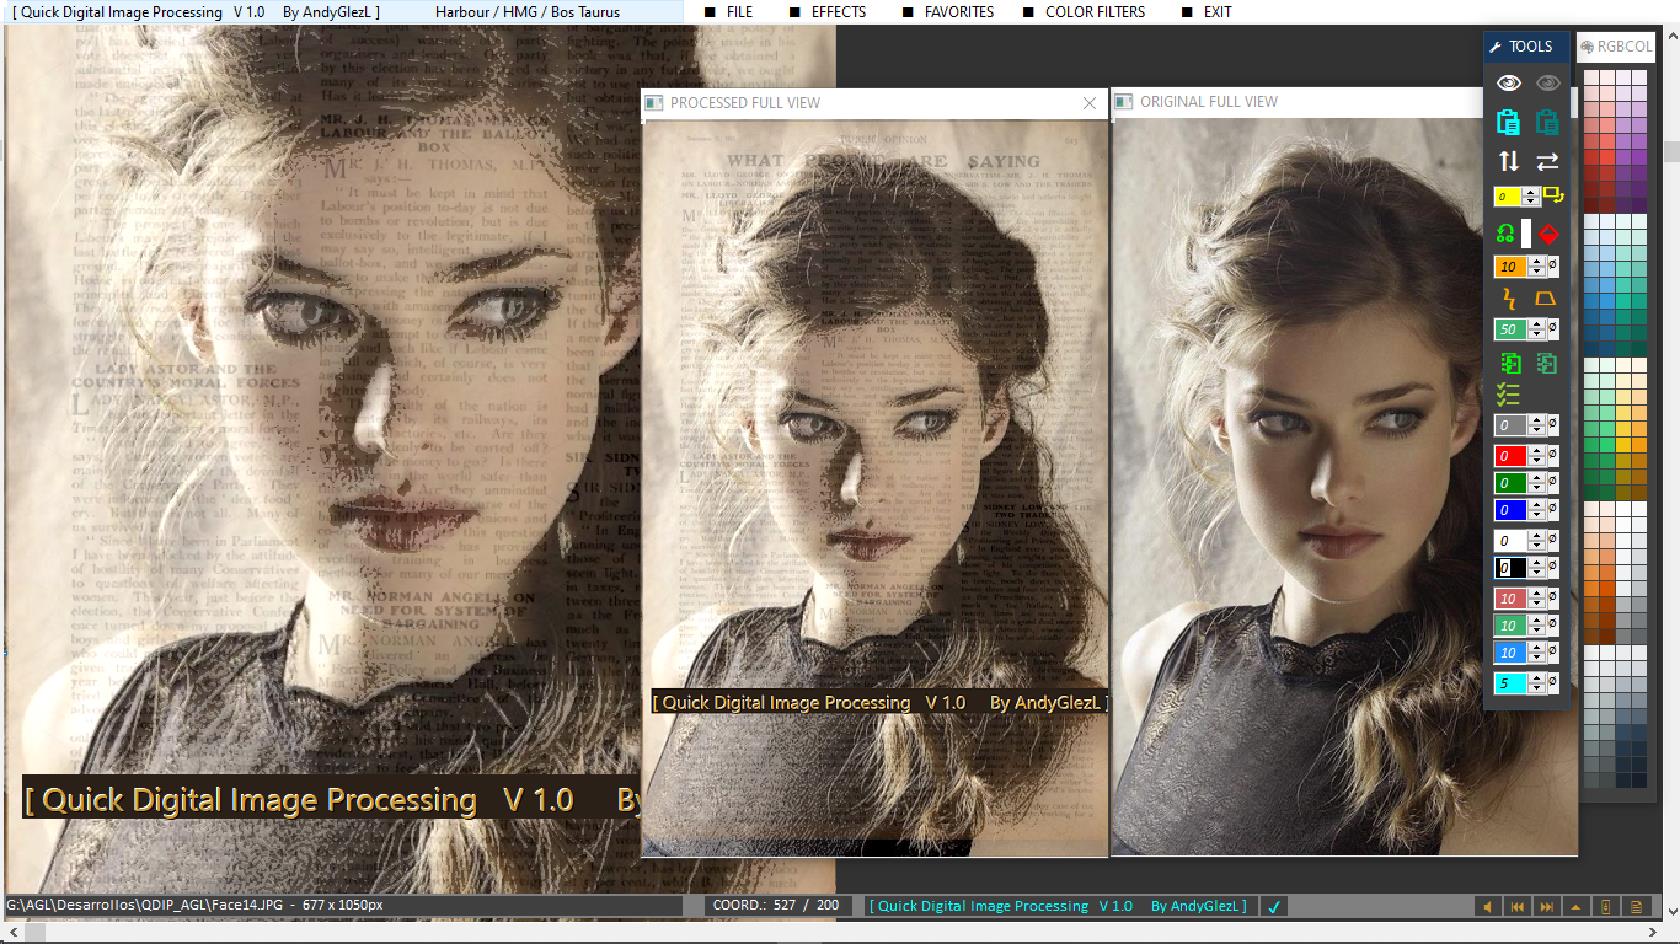Screen dimensions: 1680x944
Task: Toggle the dimmed gray eye icon
Action: [1548, 83]
